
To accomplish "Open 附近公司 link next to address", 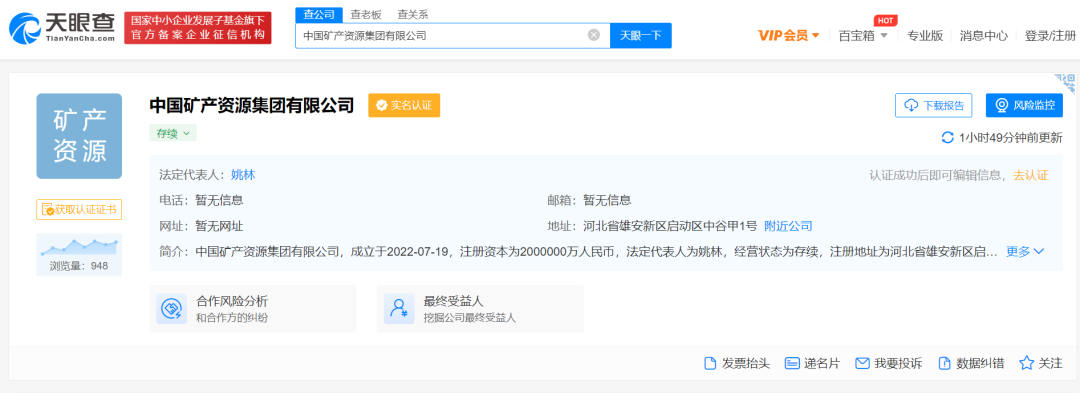I will coord(789,226).
